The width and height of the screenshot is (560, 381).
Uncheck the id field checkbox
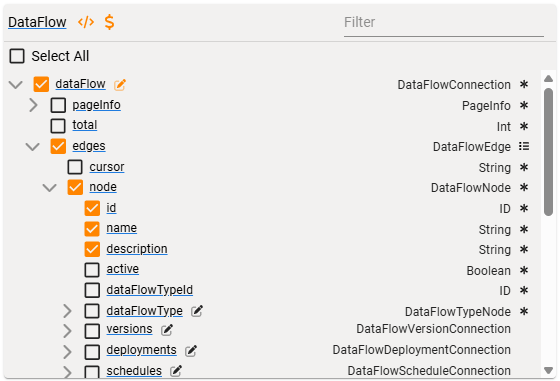click(x=92, y=208)
